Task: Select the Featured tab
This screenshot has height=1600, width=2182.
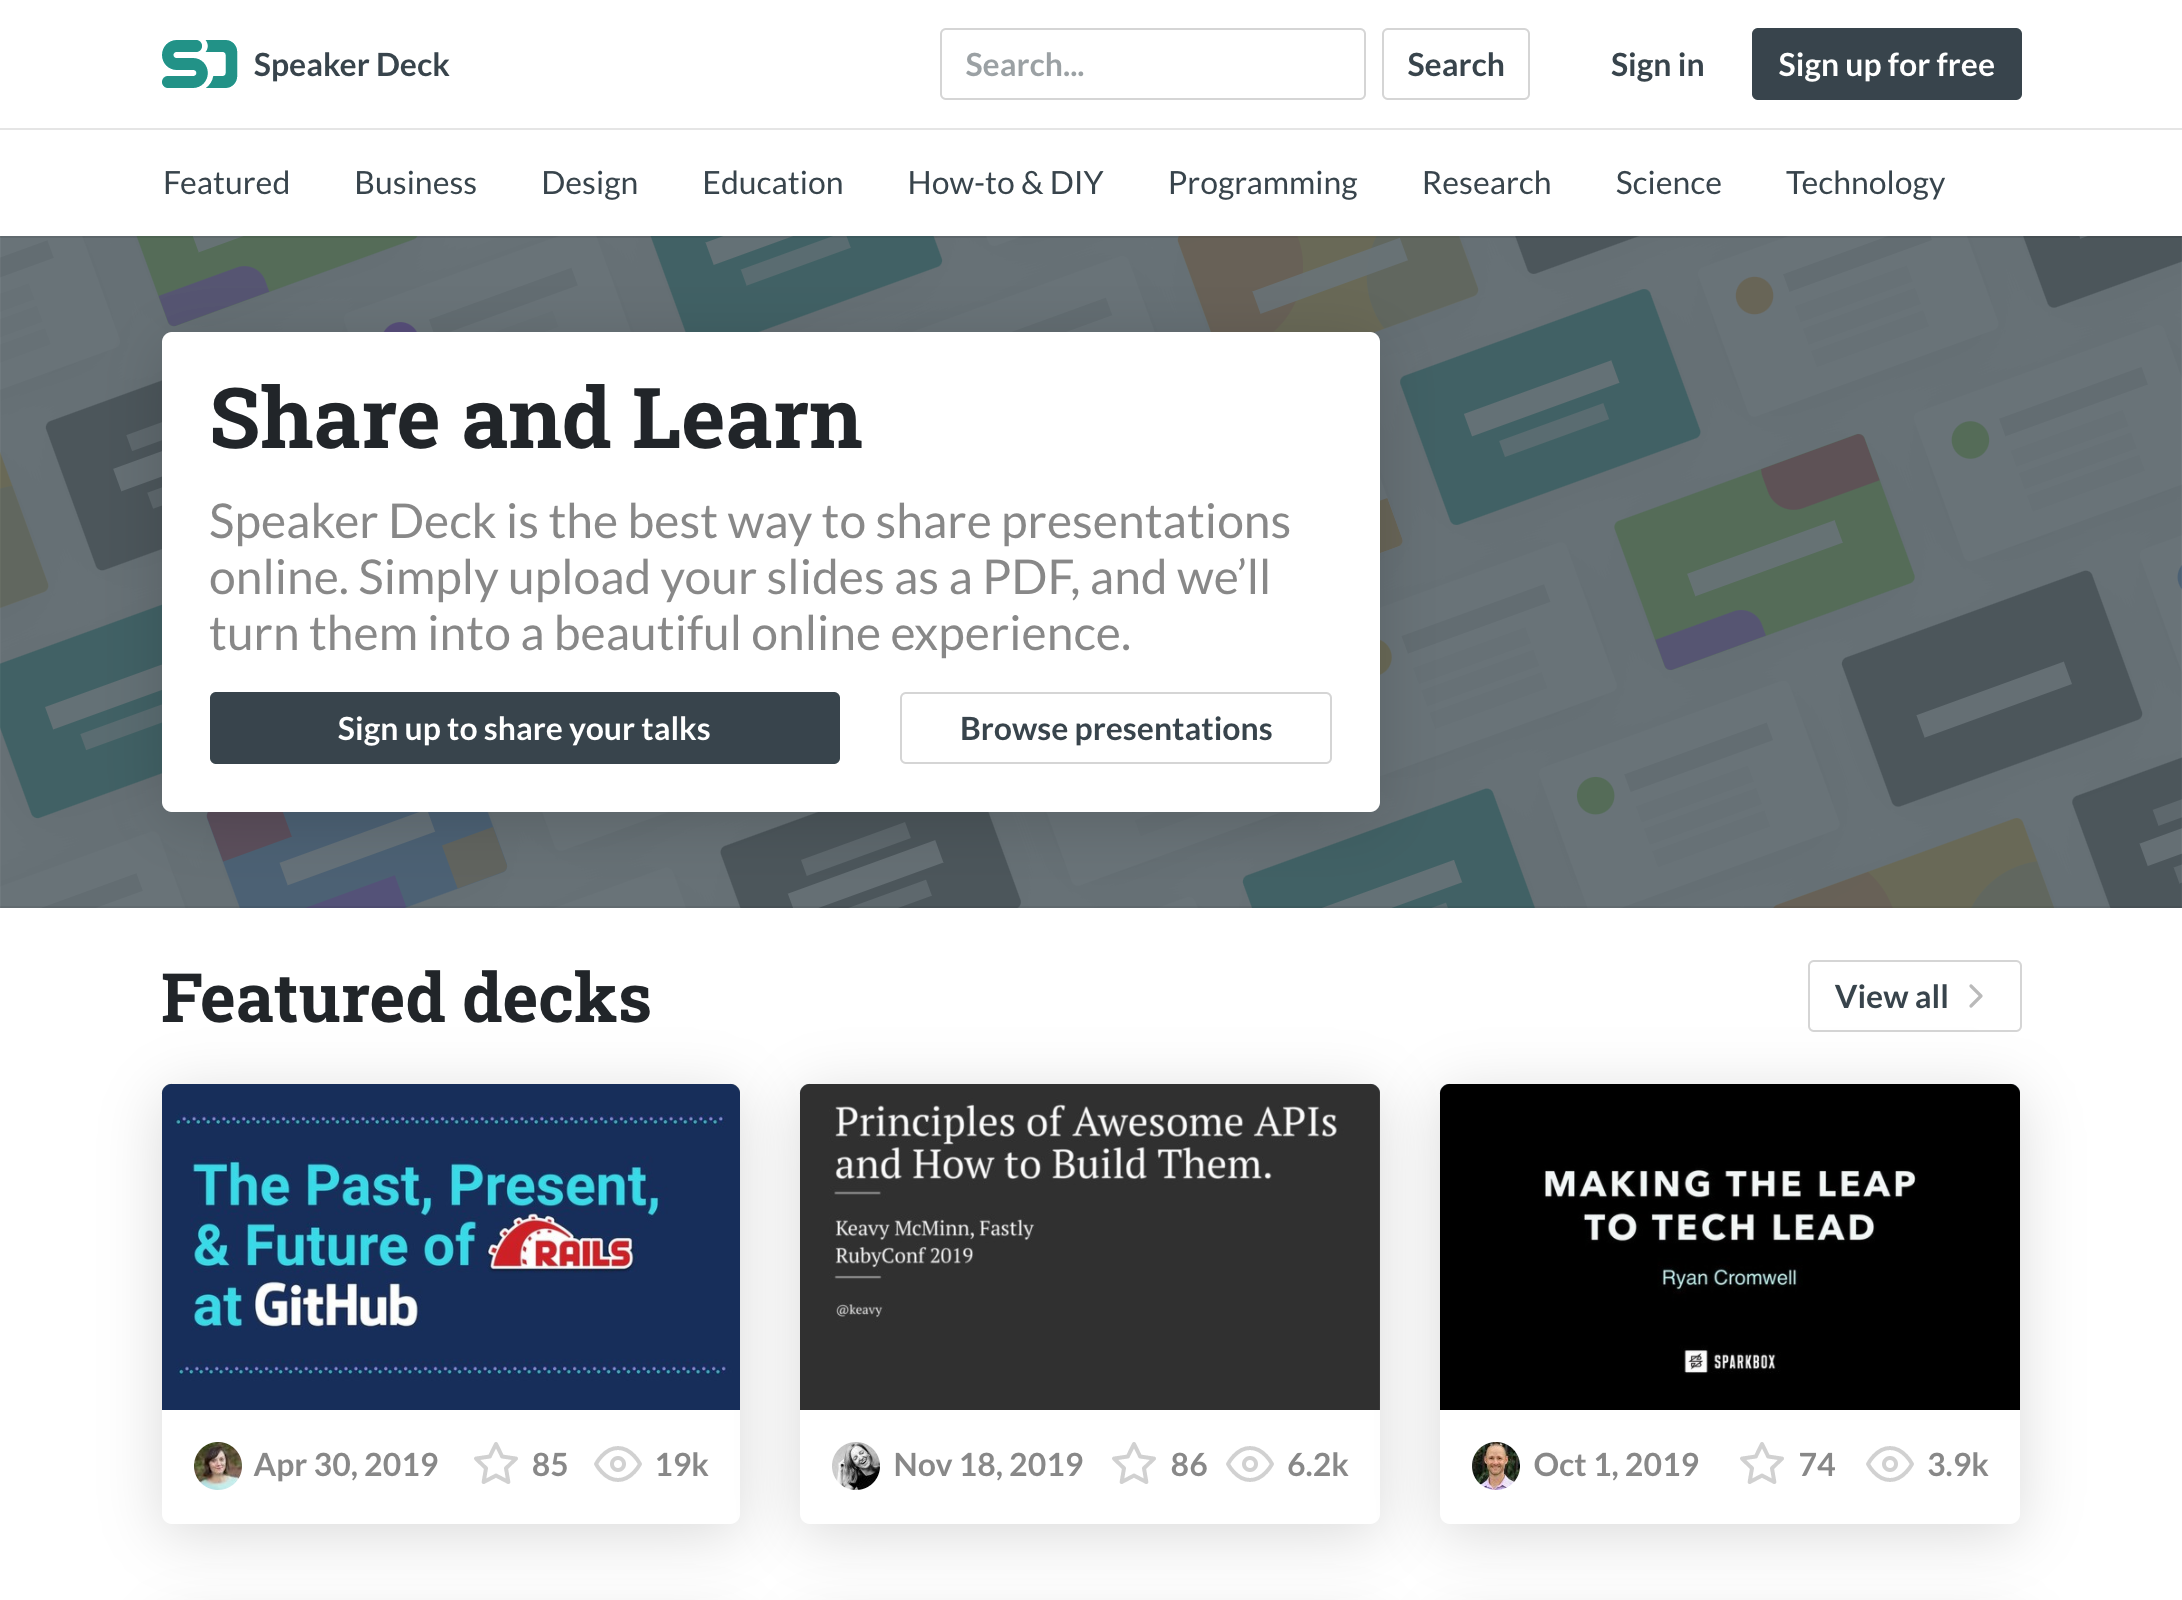Action: 226,182
